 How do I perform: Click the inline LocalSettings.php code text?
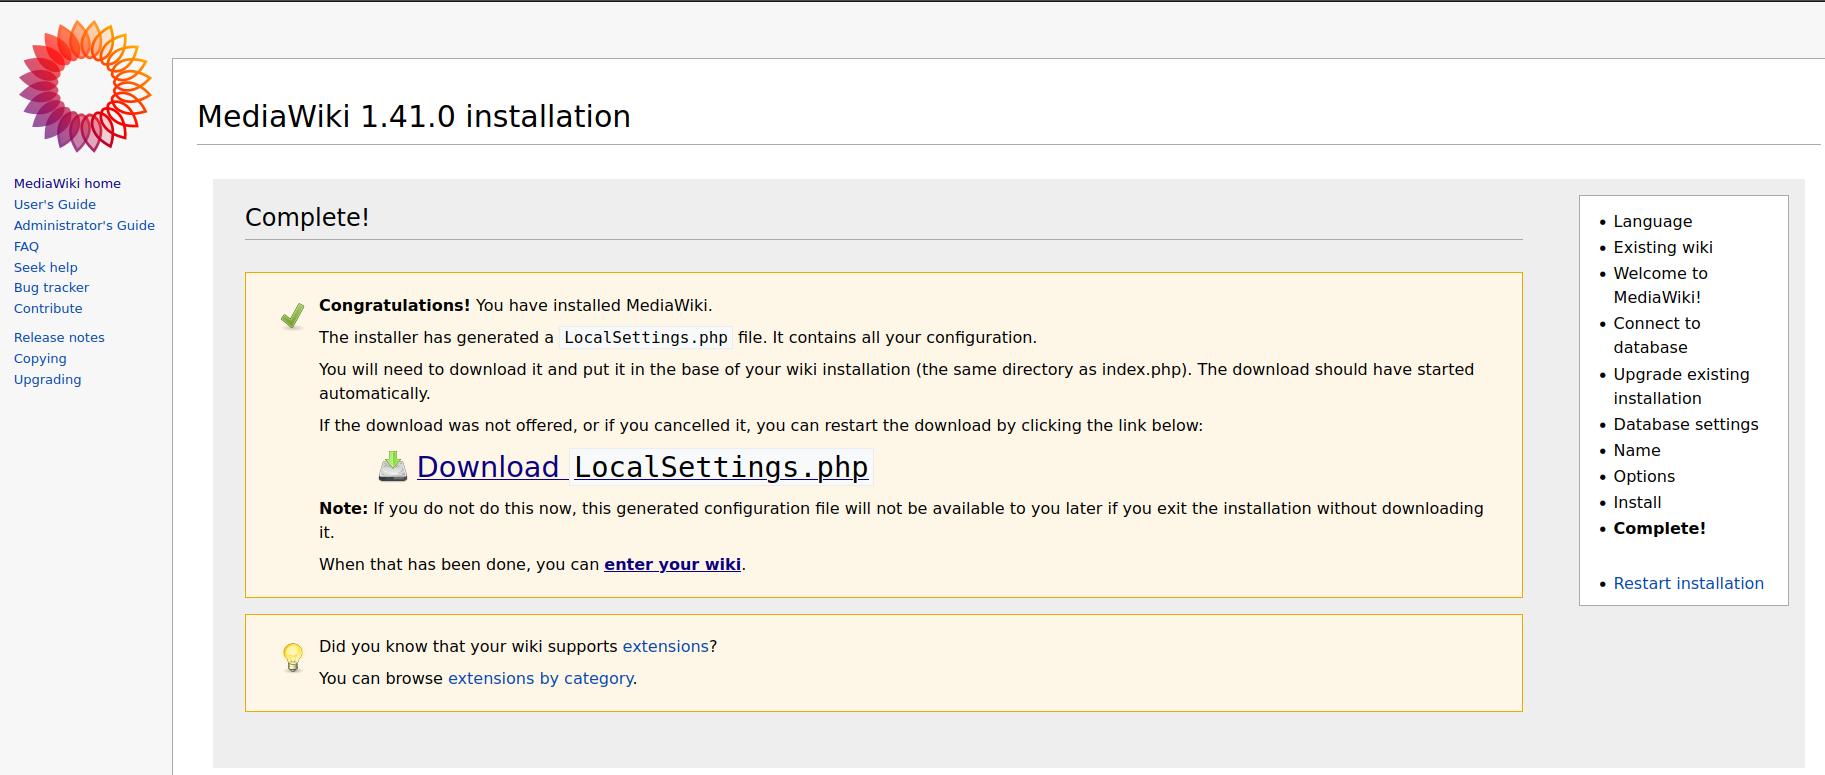[x=645, y=338]
